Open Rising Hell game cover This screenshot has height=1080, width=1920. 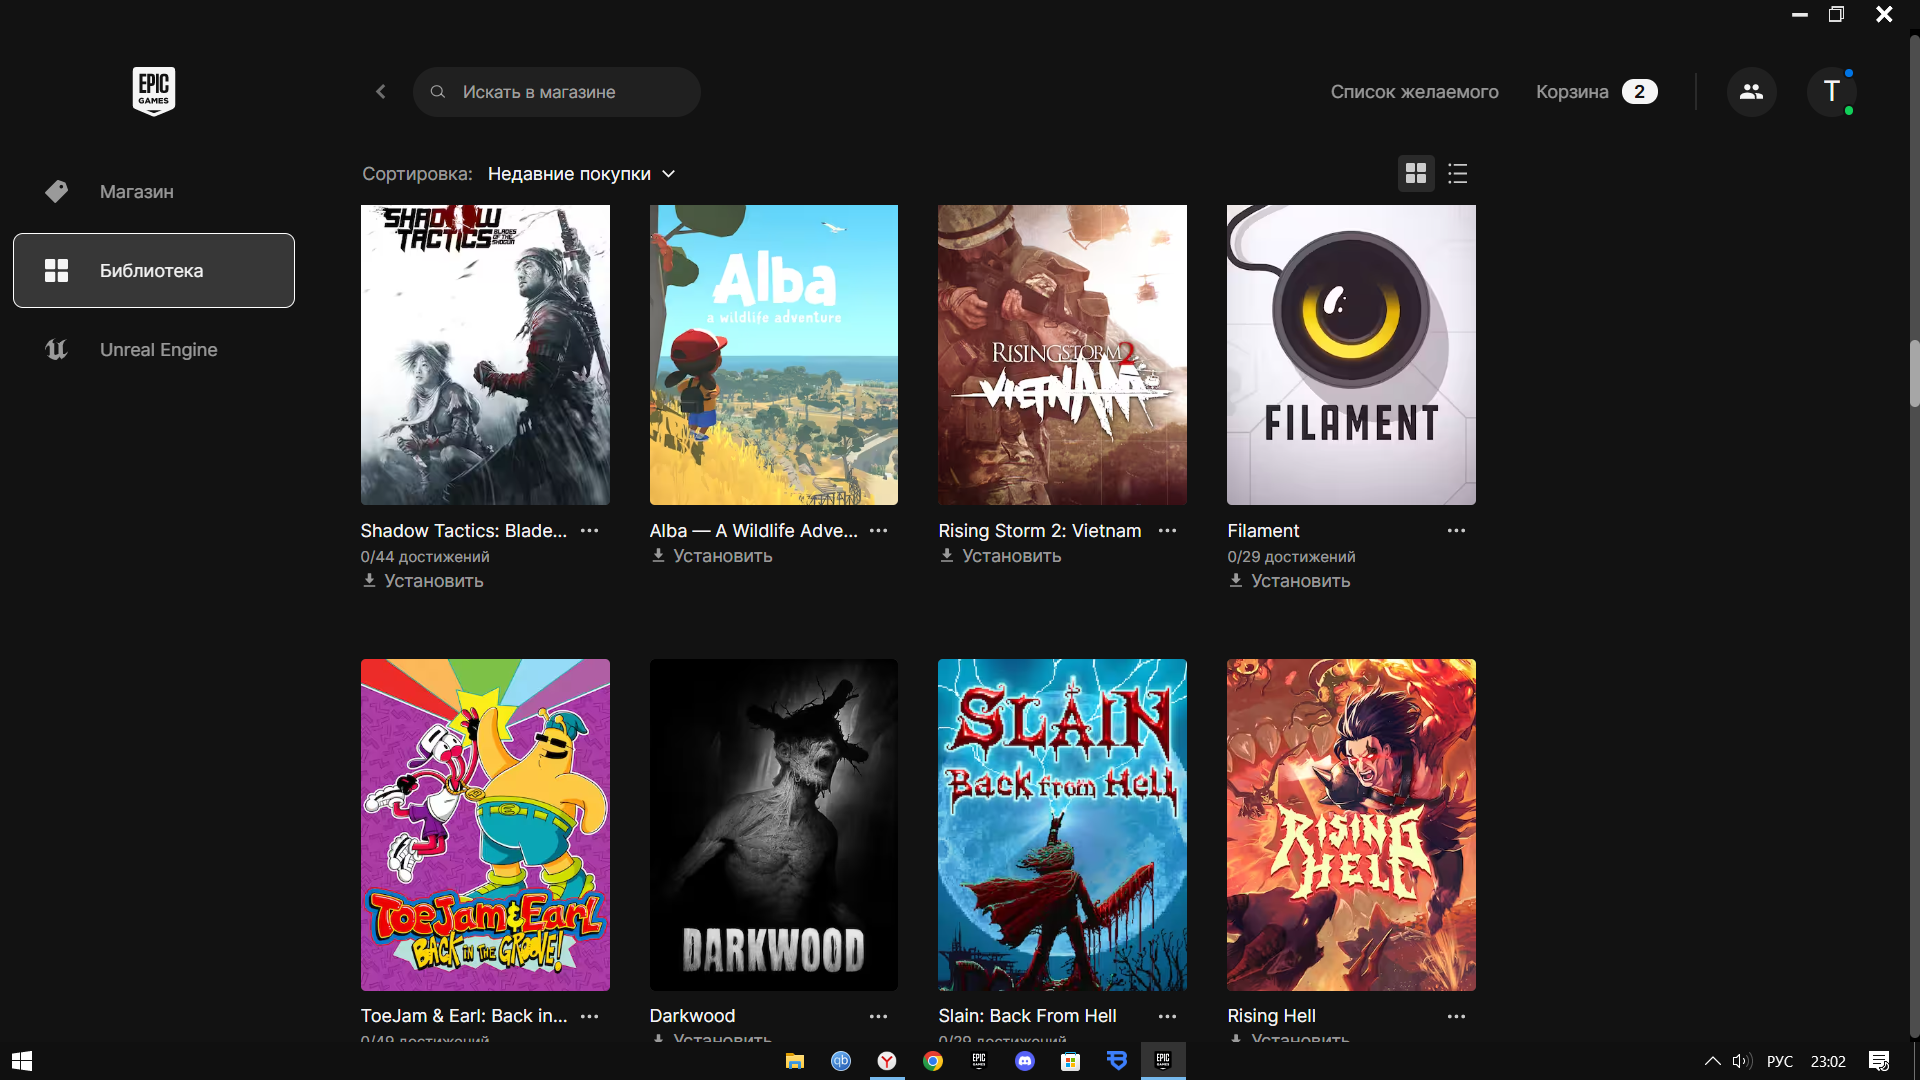[1351, 825]
